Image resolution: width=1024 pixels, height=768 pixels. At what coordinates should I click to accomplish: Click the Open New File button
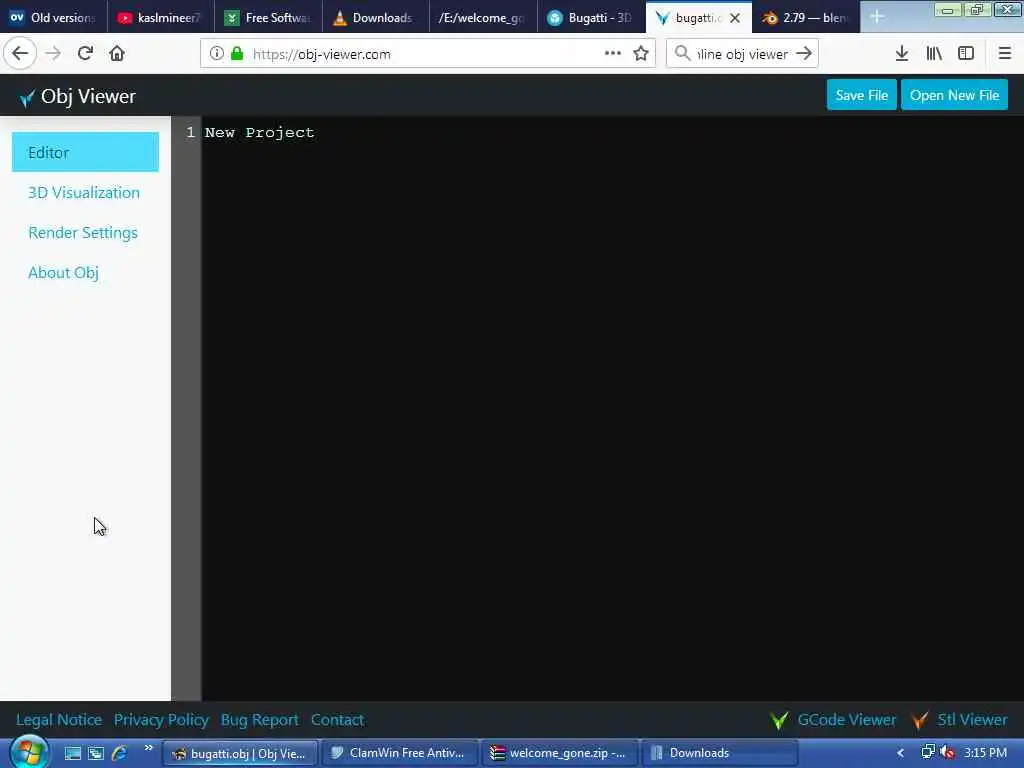pos(954,95)
